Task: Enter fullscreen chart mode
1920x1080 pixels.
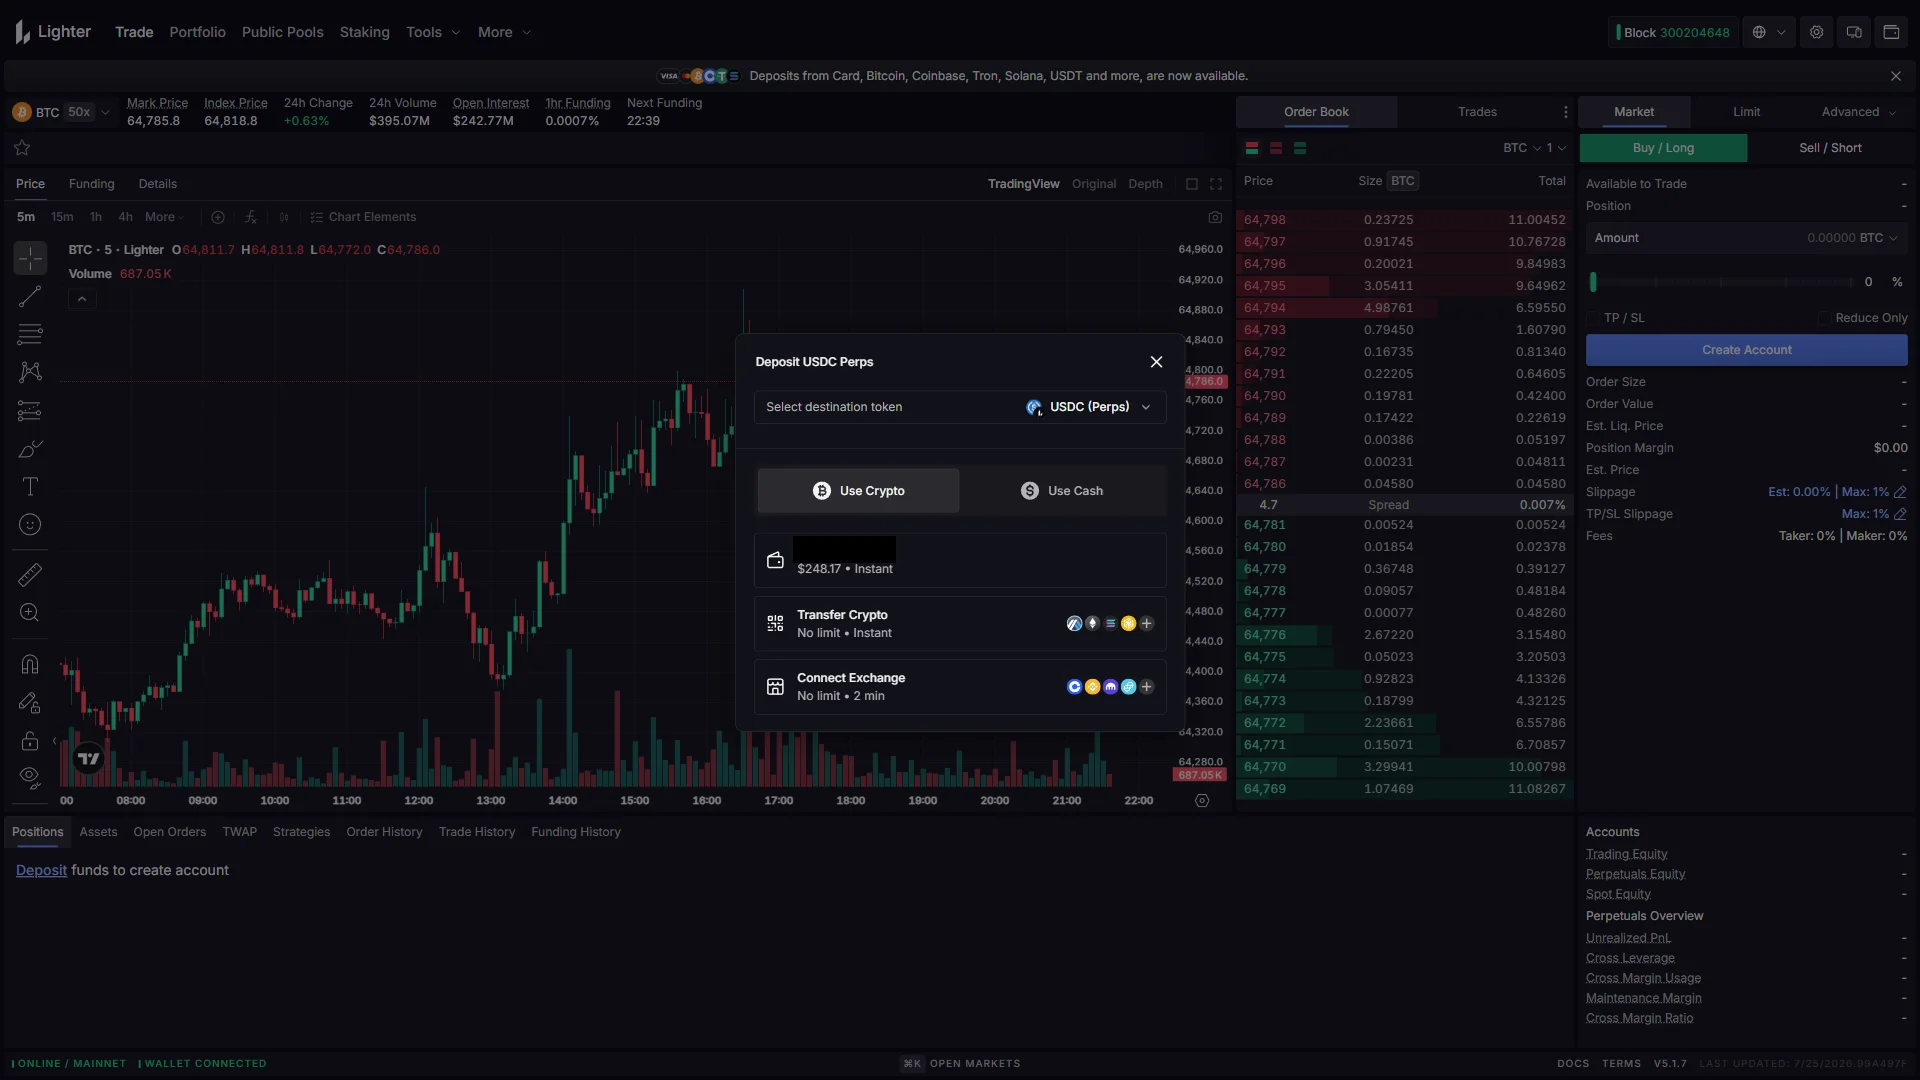Action: [1216, 184]
